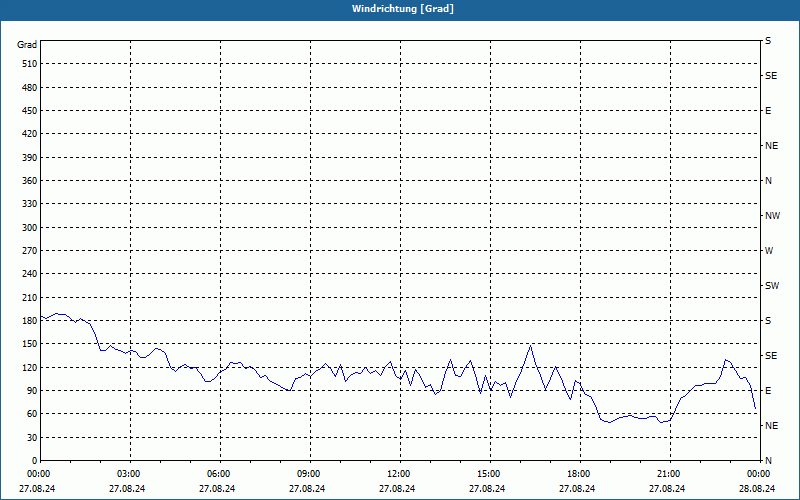
Task: Click the 27.08.24 date under 18:00
Action: tap(577, 489)
